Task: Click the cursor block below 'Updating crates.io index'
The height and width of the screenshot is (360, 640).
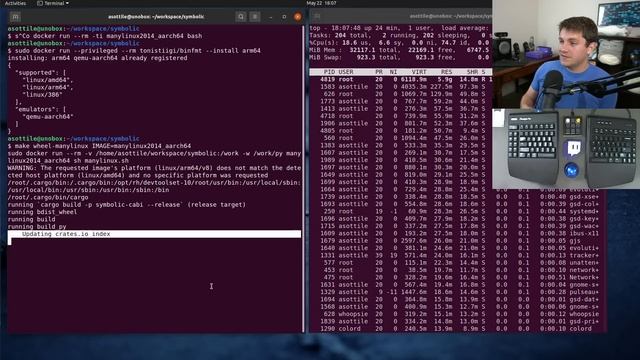Action: click(9, 241)
